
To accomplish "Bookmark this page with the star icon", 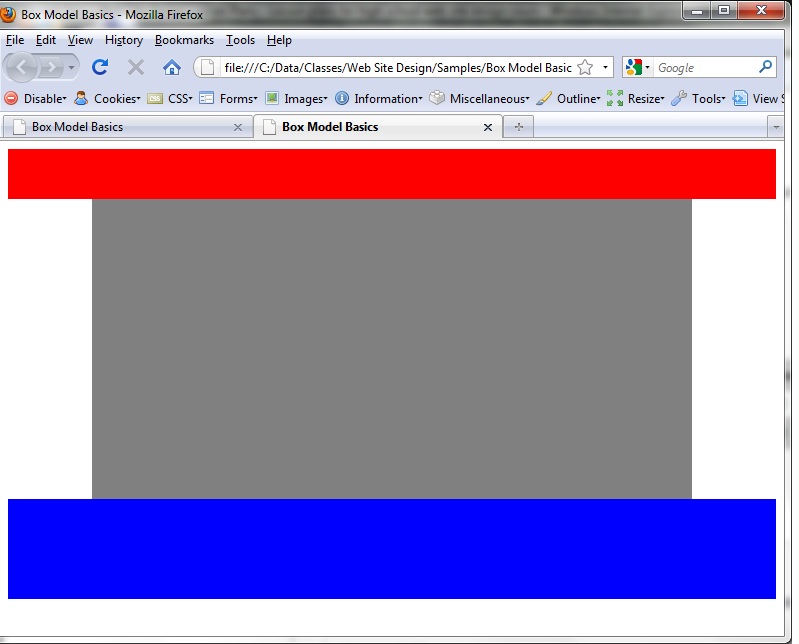I will point(585,67).
